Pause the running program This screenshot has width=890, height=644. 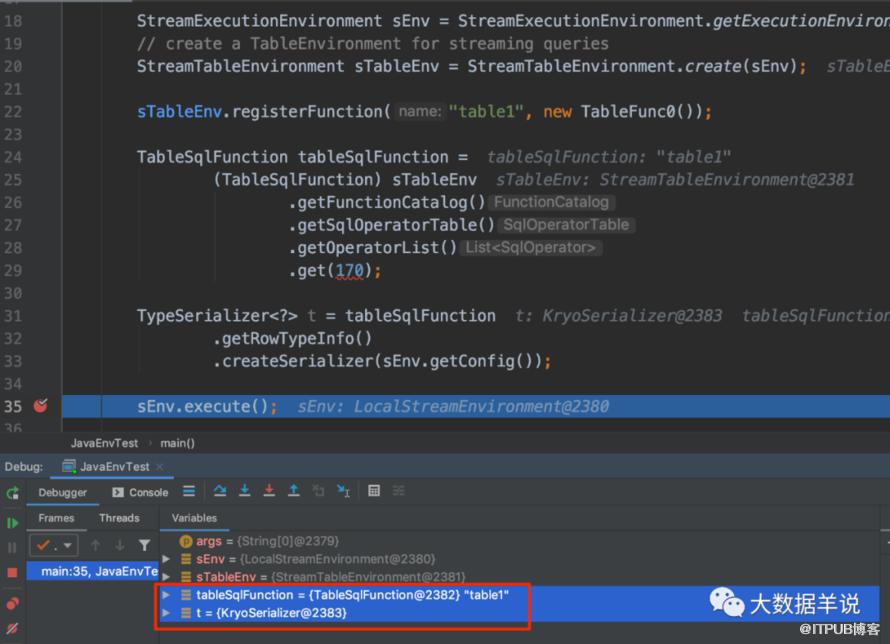12,548
